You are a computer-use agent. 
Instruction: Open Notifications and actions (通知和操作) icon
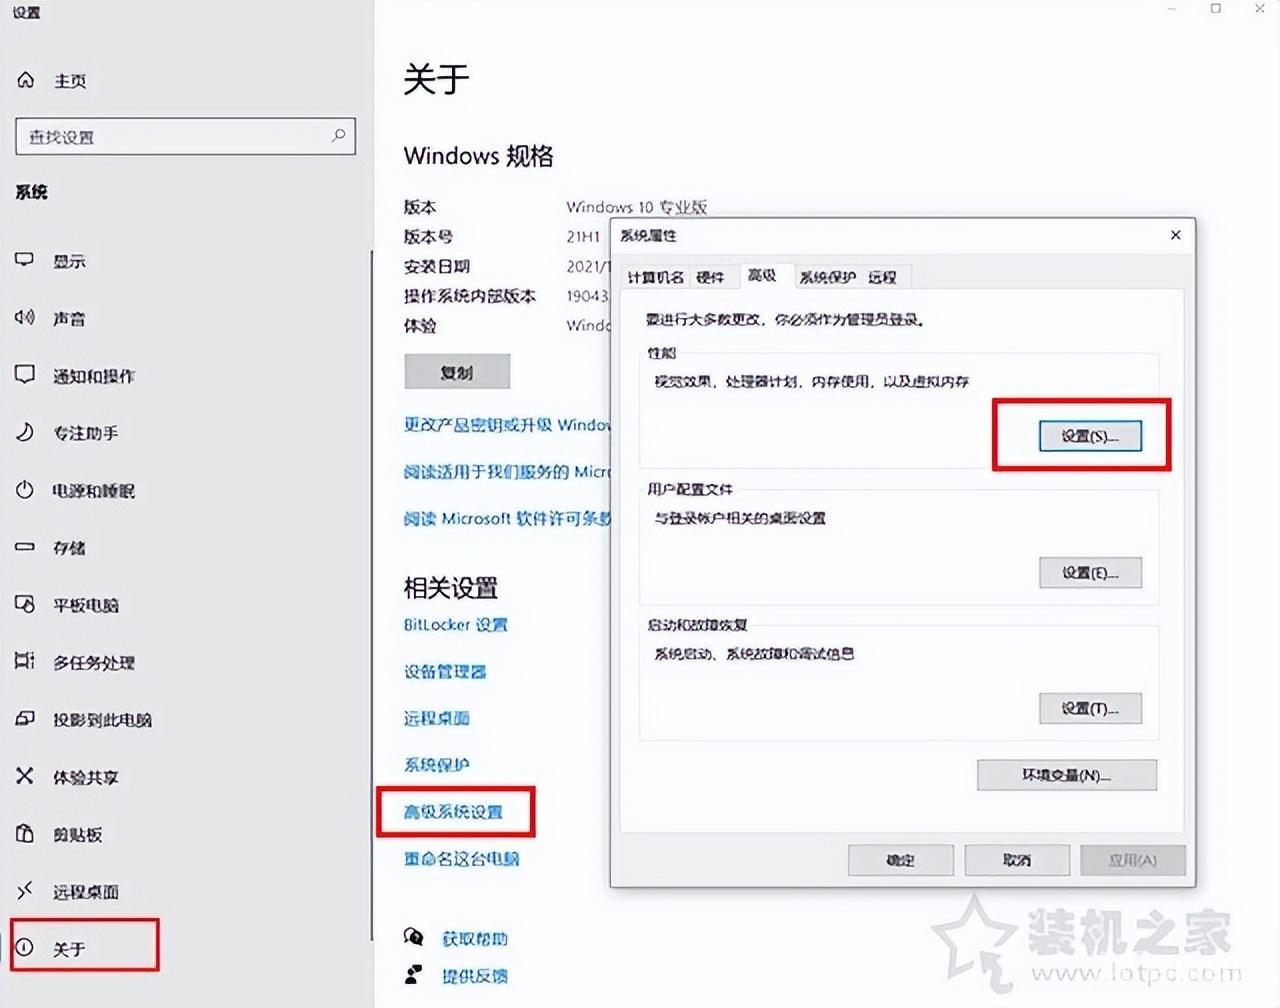[x=25, y=375]
